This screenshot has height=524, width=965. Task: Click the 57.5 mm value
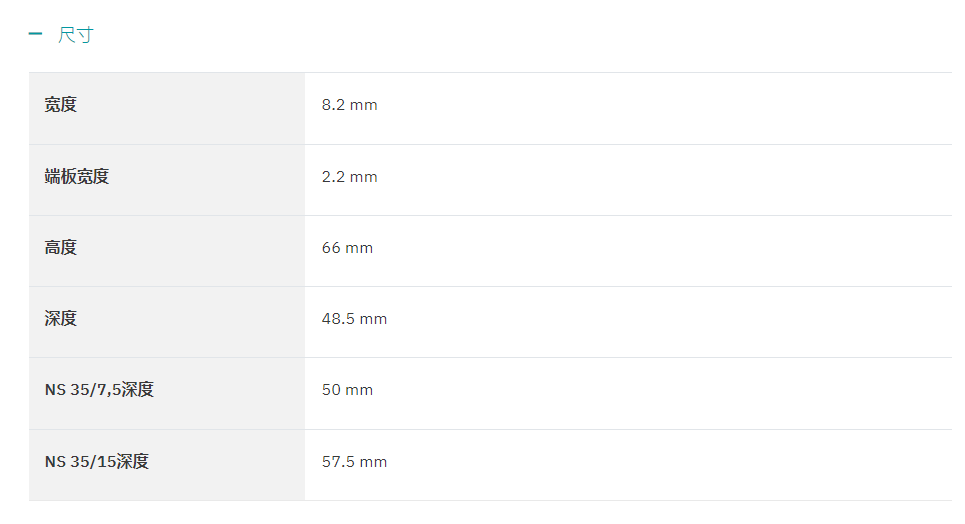coord(354,462)
